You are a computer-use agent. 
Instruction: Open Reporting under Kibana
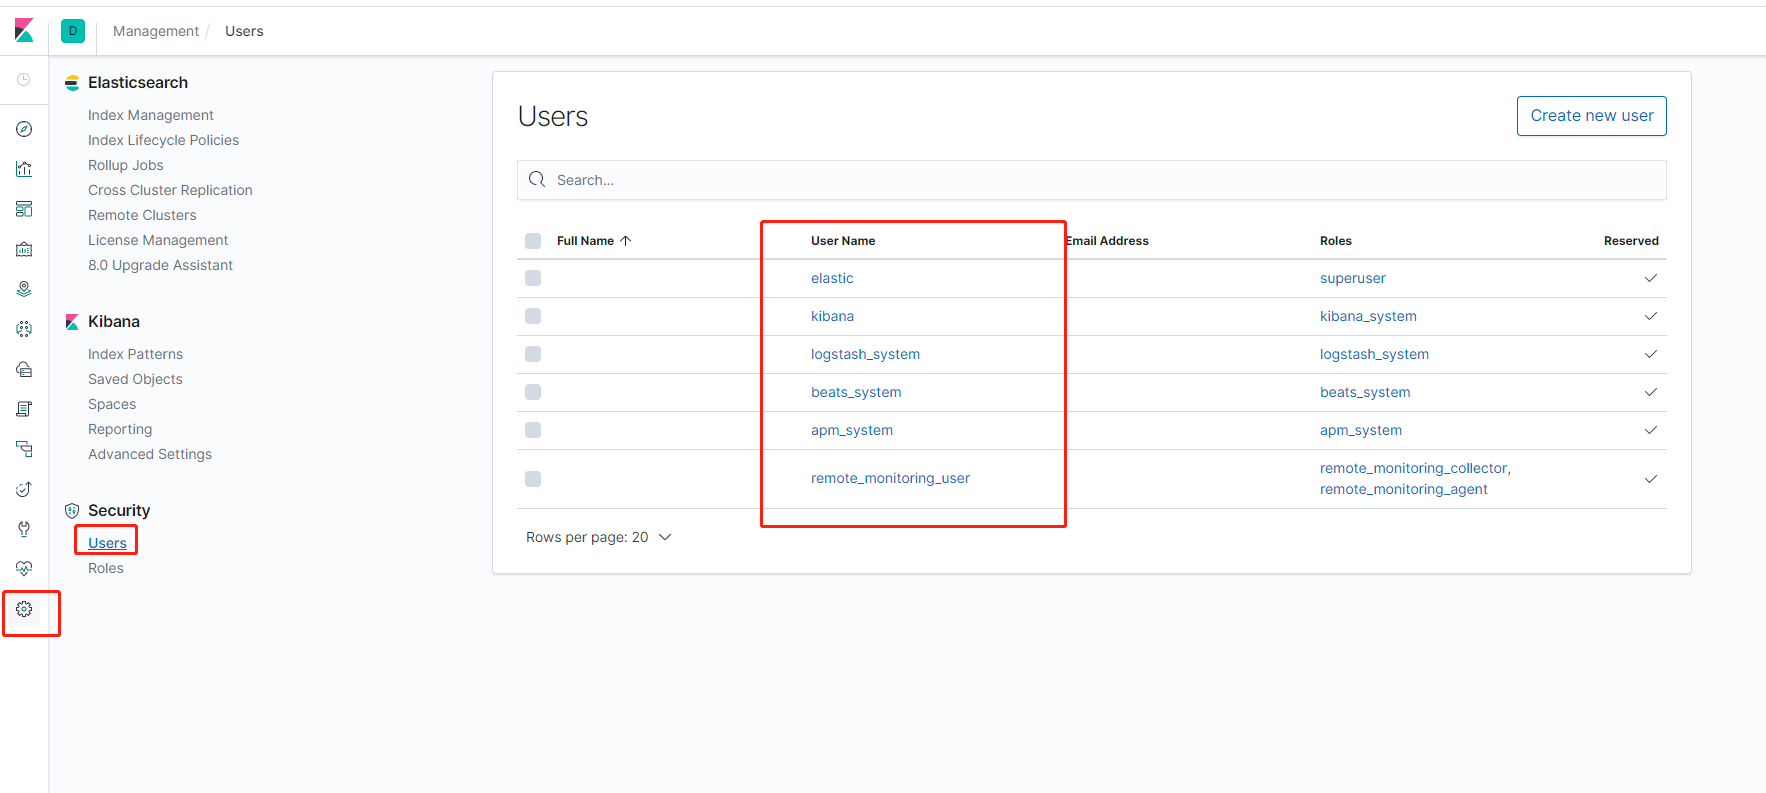coord(120,429)
